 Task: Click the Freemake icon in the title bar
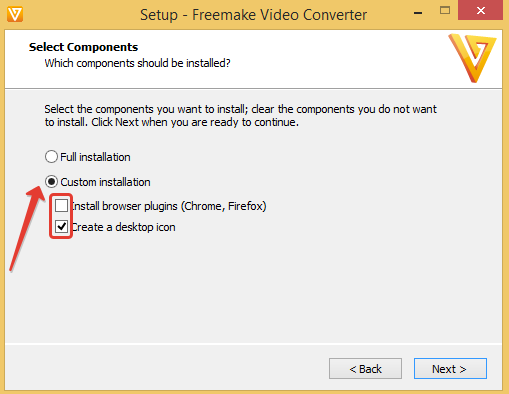coord(15,14)
